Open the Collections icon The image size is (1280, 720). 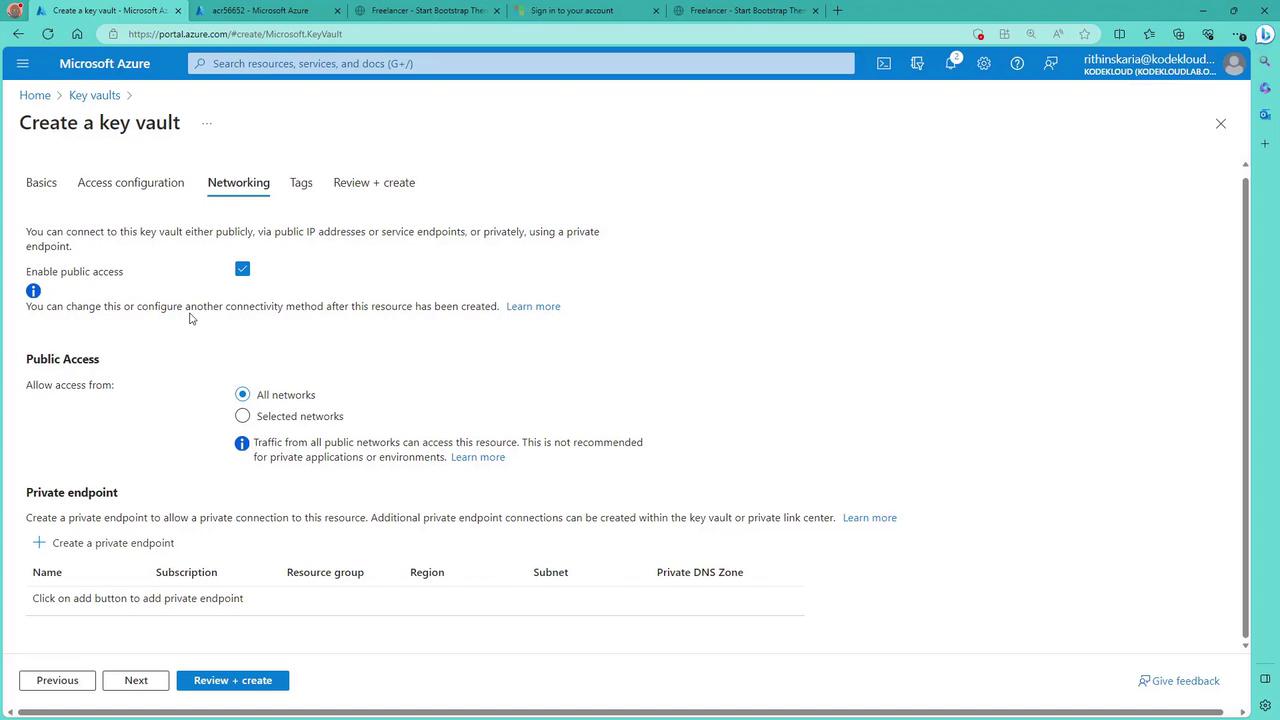[x=1178, y=34]
